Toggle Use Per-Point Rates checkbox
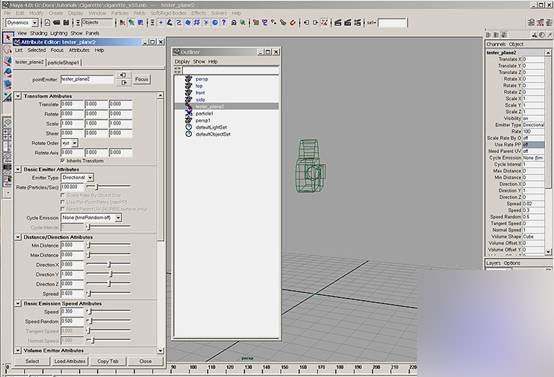The image size is (554, 377). (x=63, y=202)
